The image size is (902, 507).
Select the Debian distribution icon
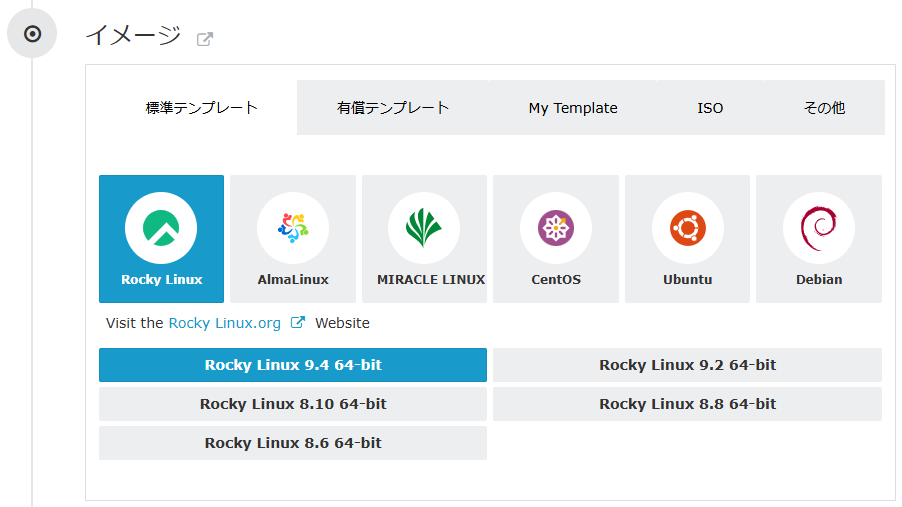click(819, 238)
